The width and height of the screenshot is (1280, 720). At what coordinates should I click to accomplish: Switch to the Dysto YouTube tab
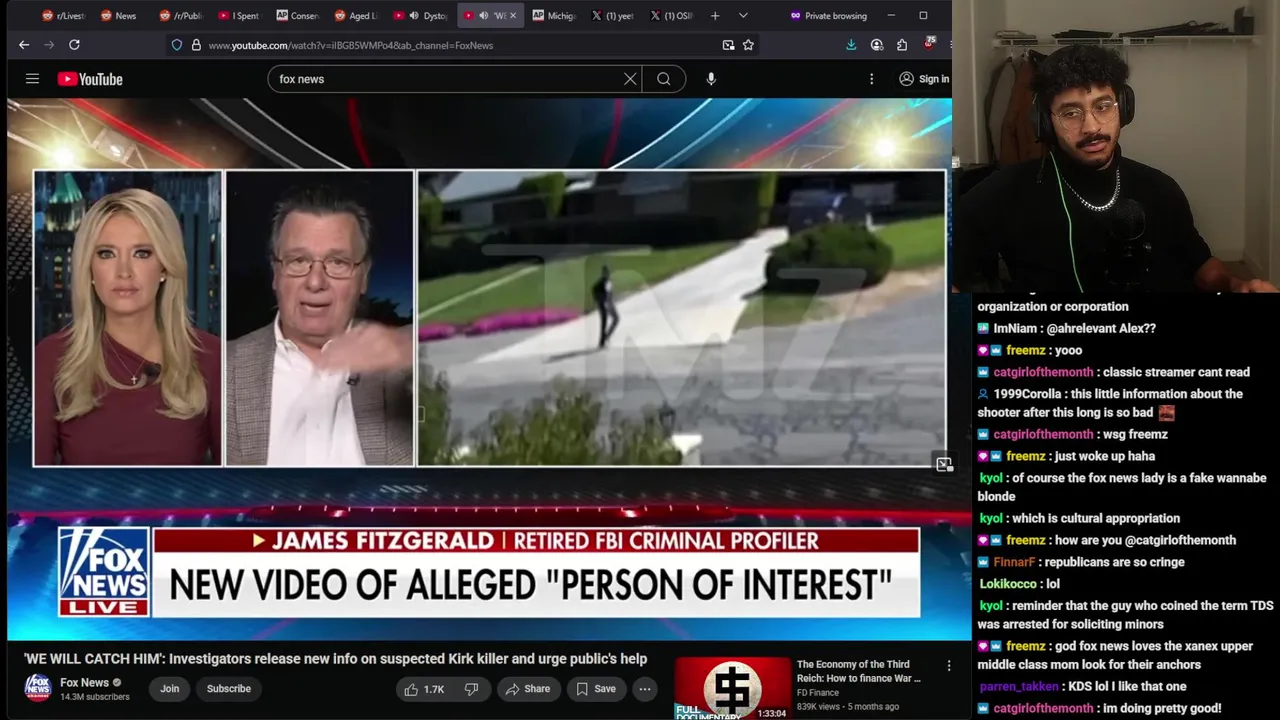[x=420, y=16]
